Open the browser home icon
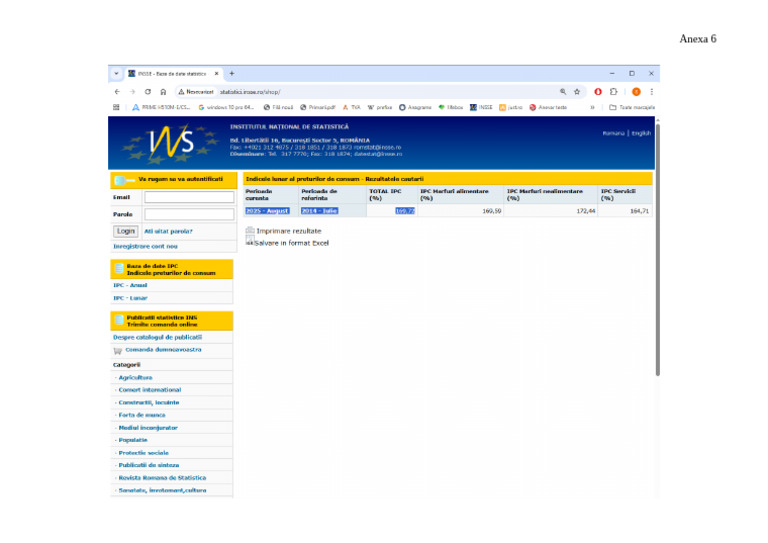 (163, 92)
